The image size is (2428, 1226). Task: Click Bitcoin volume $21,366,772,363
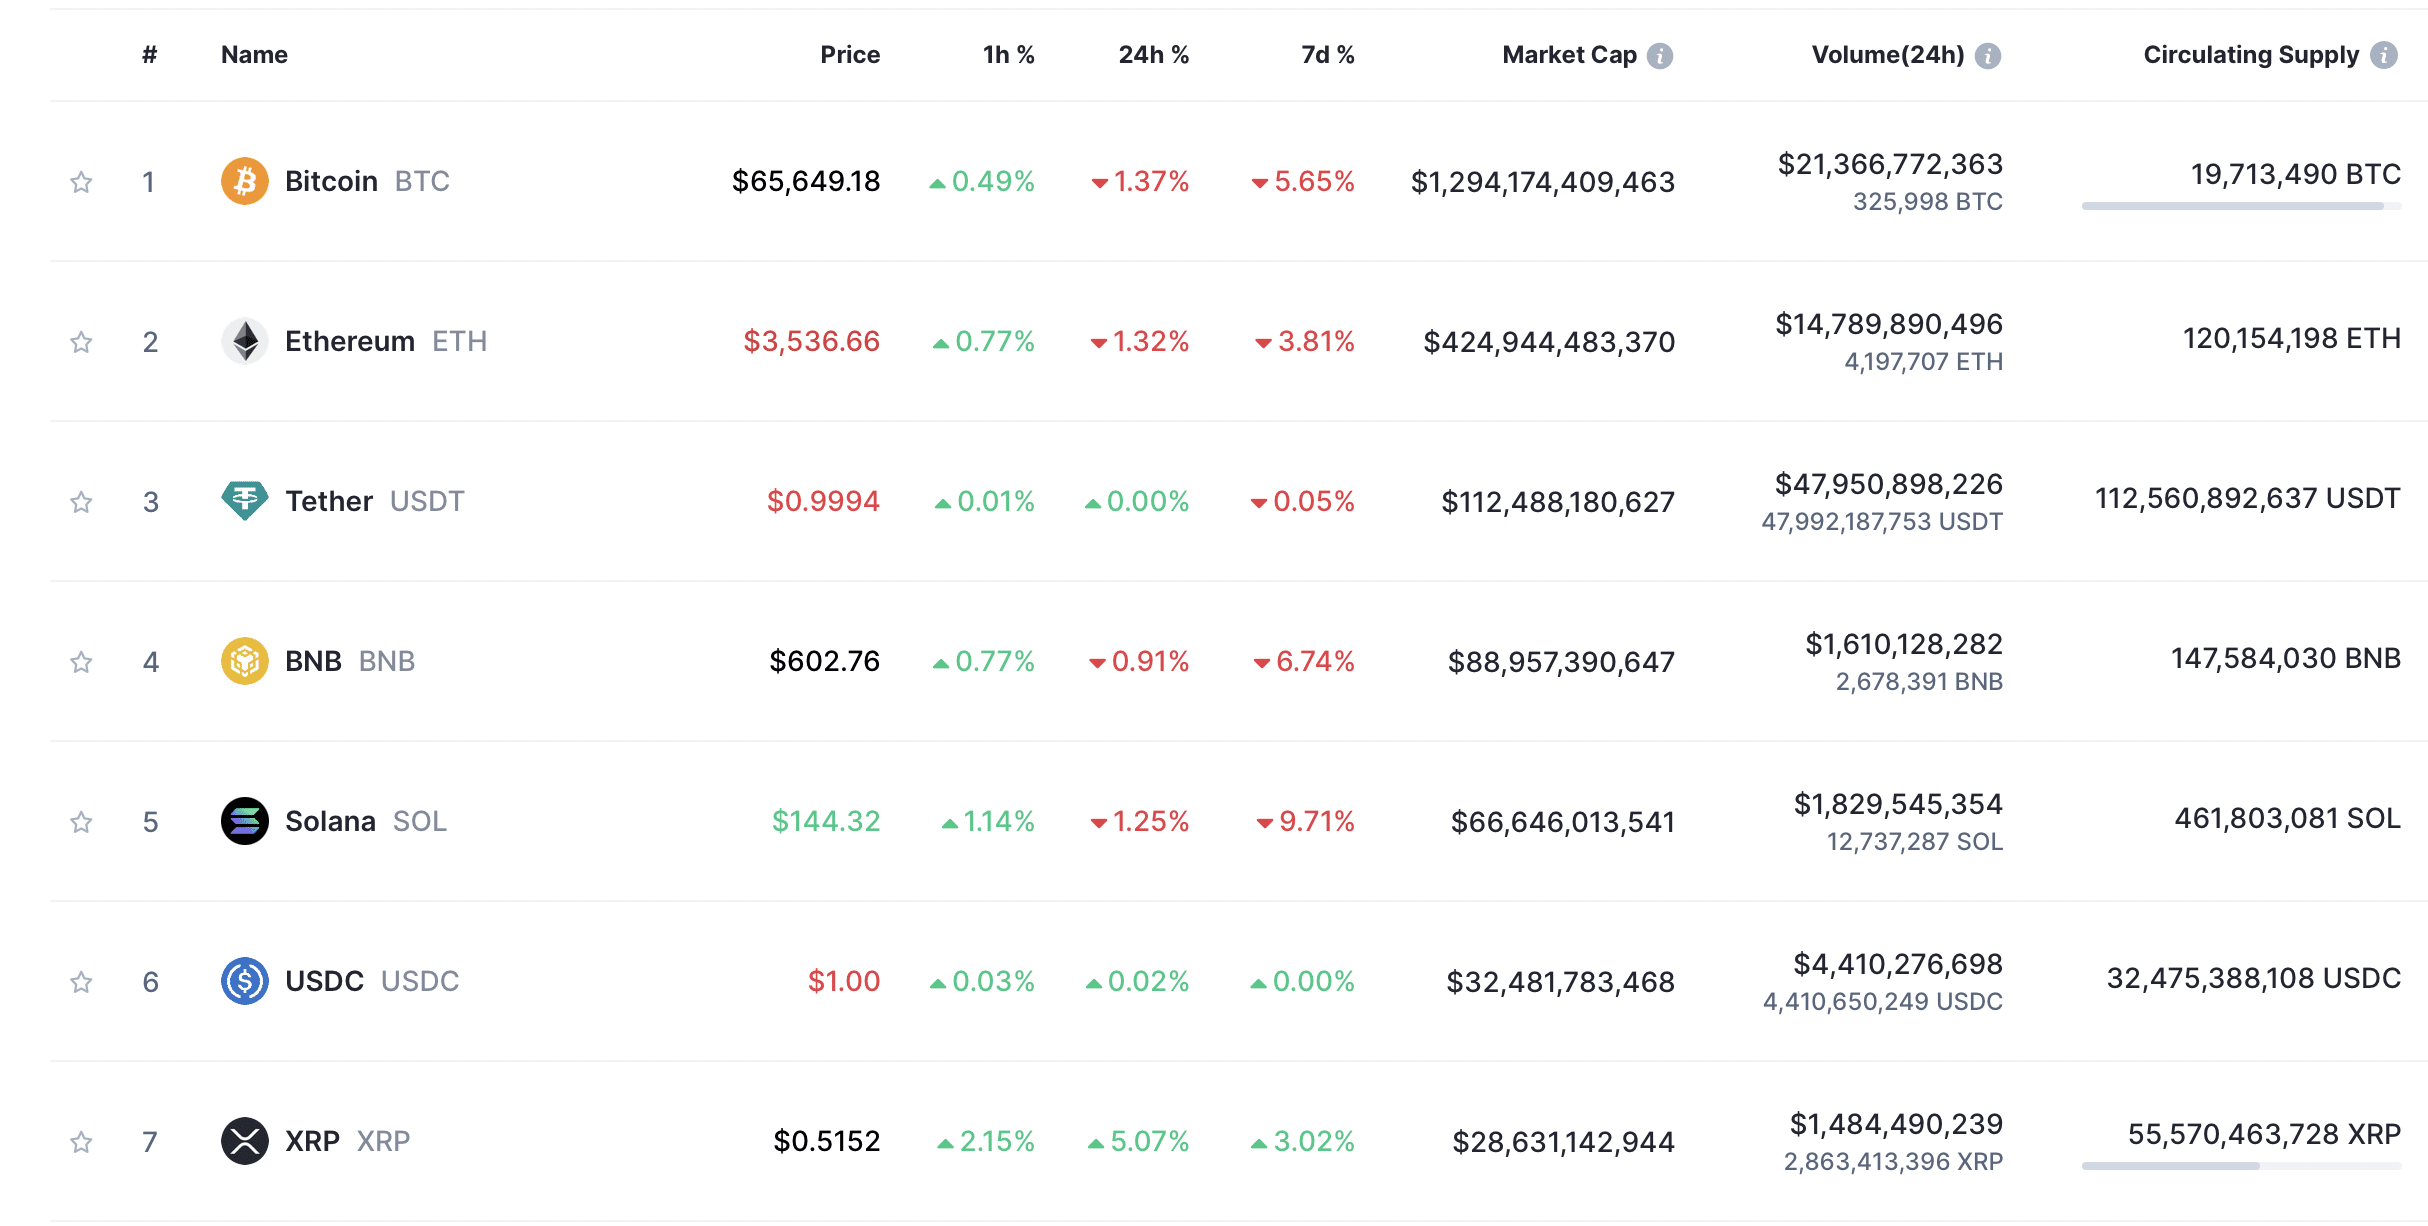click(1890, 164)
